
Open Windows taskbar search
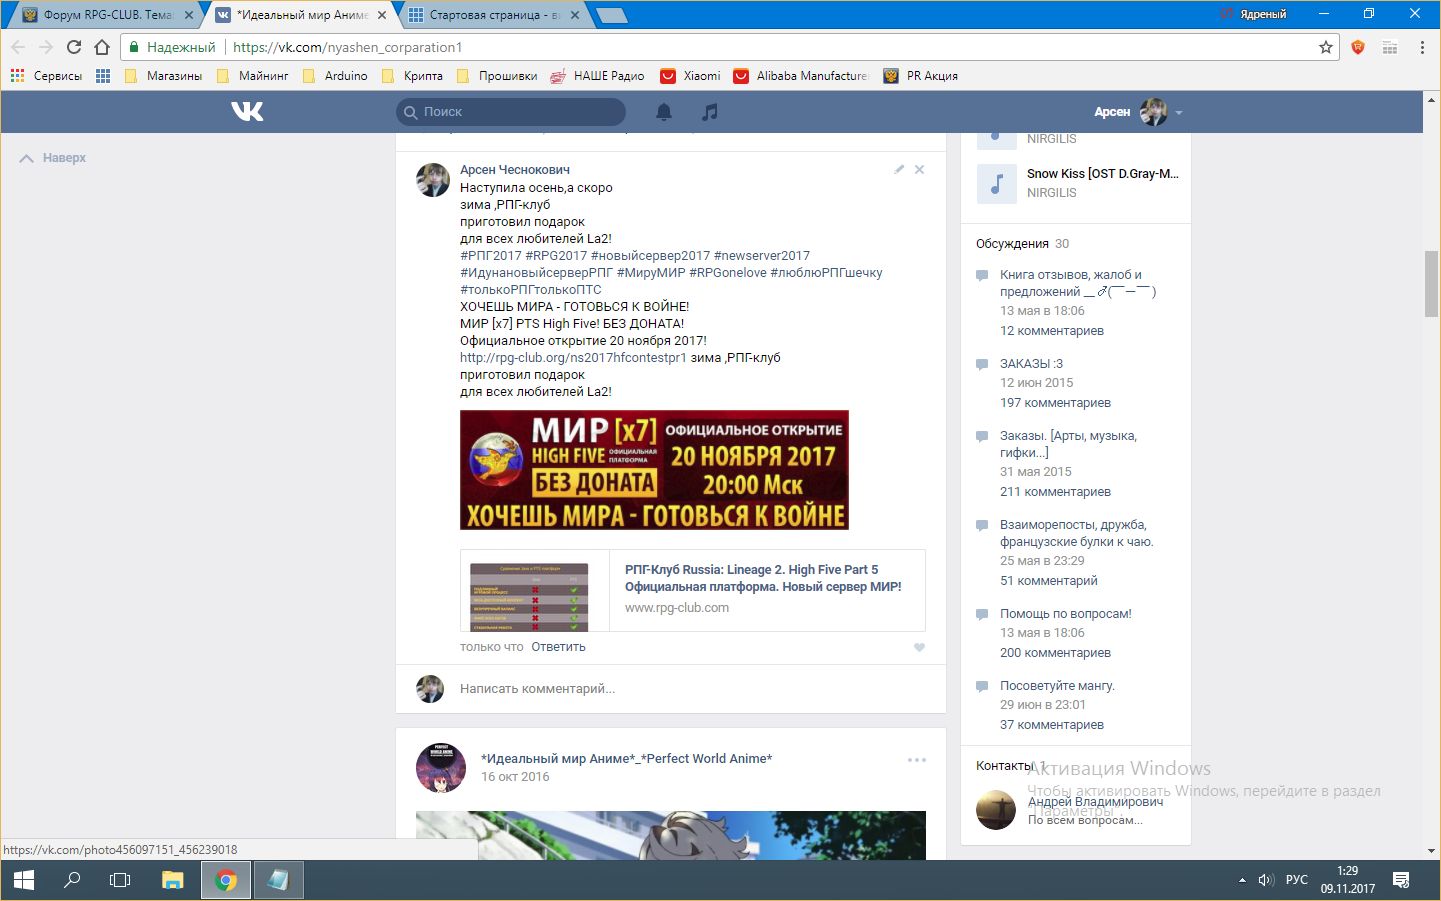pyautogui.click(x=72, y=880)
